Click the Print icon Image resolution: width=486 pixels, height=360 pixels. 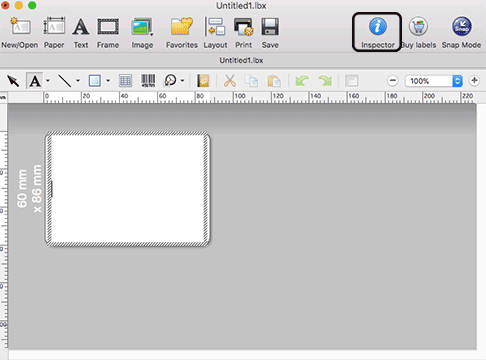(x=244, y=27)
